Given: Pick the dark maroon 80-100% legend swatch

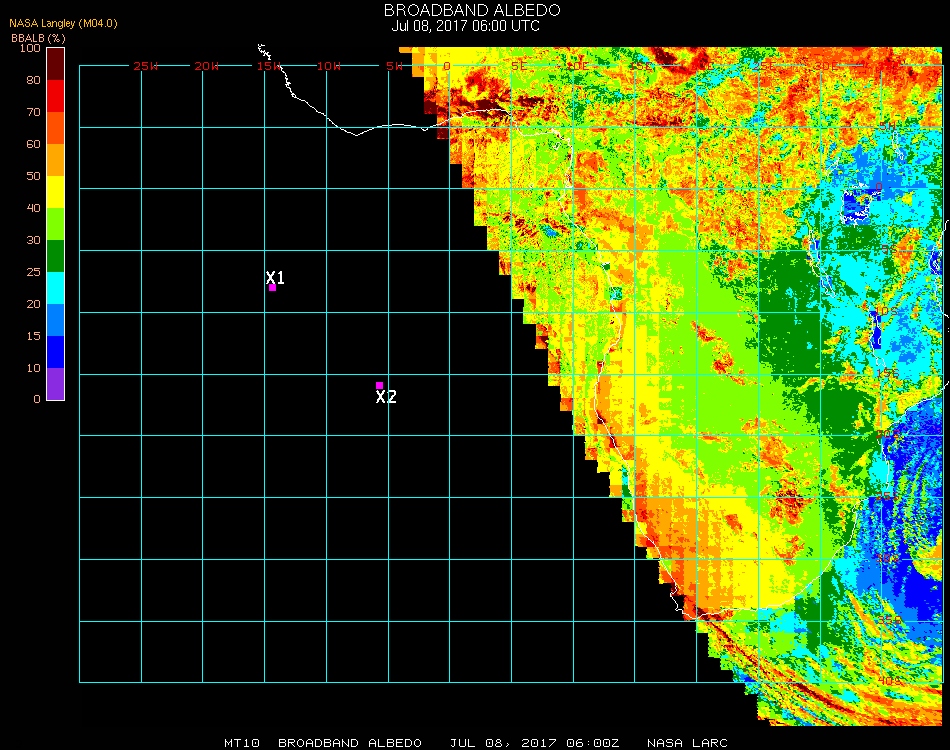Looking at the screenshot, I should (x=55, y=64).
